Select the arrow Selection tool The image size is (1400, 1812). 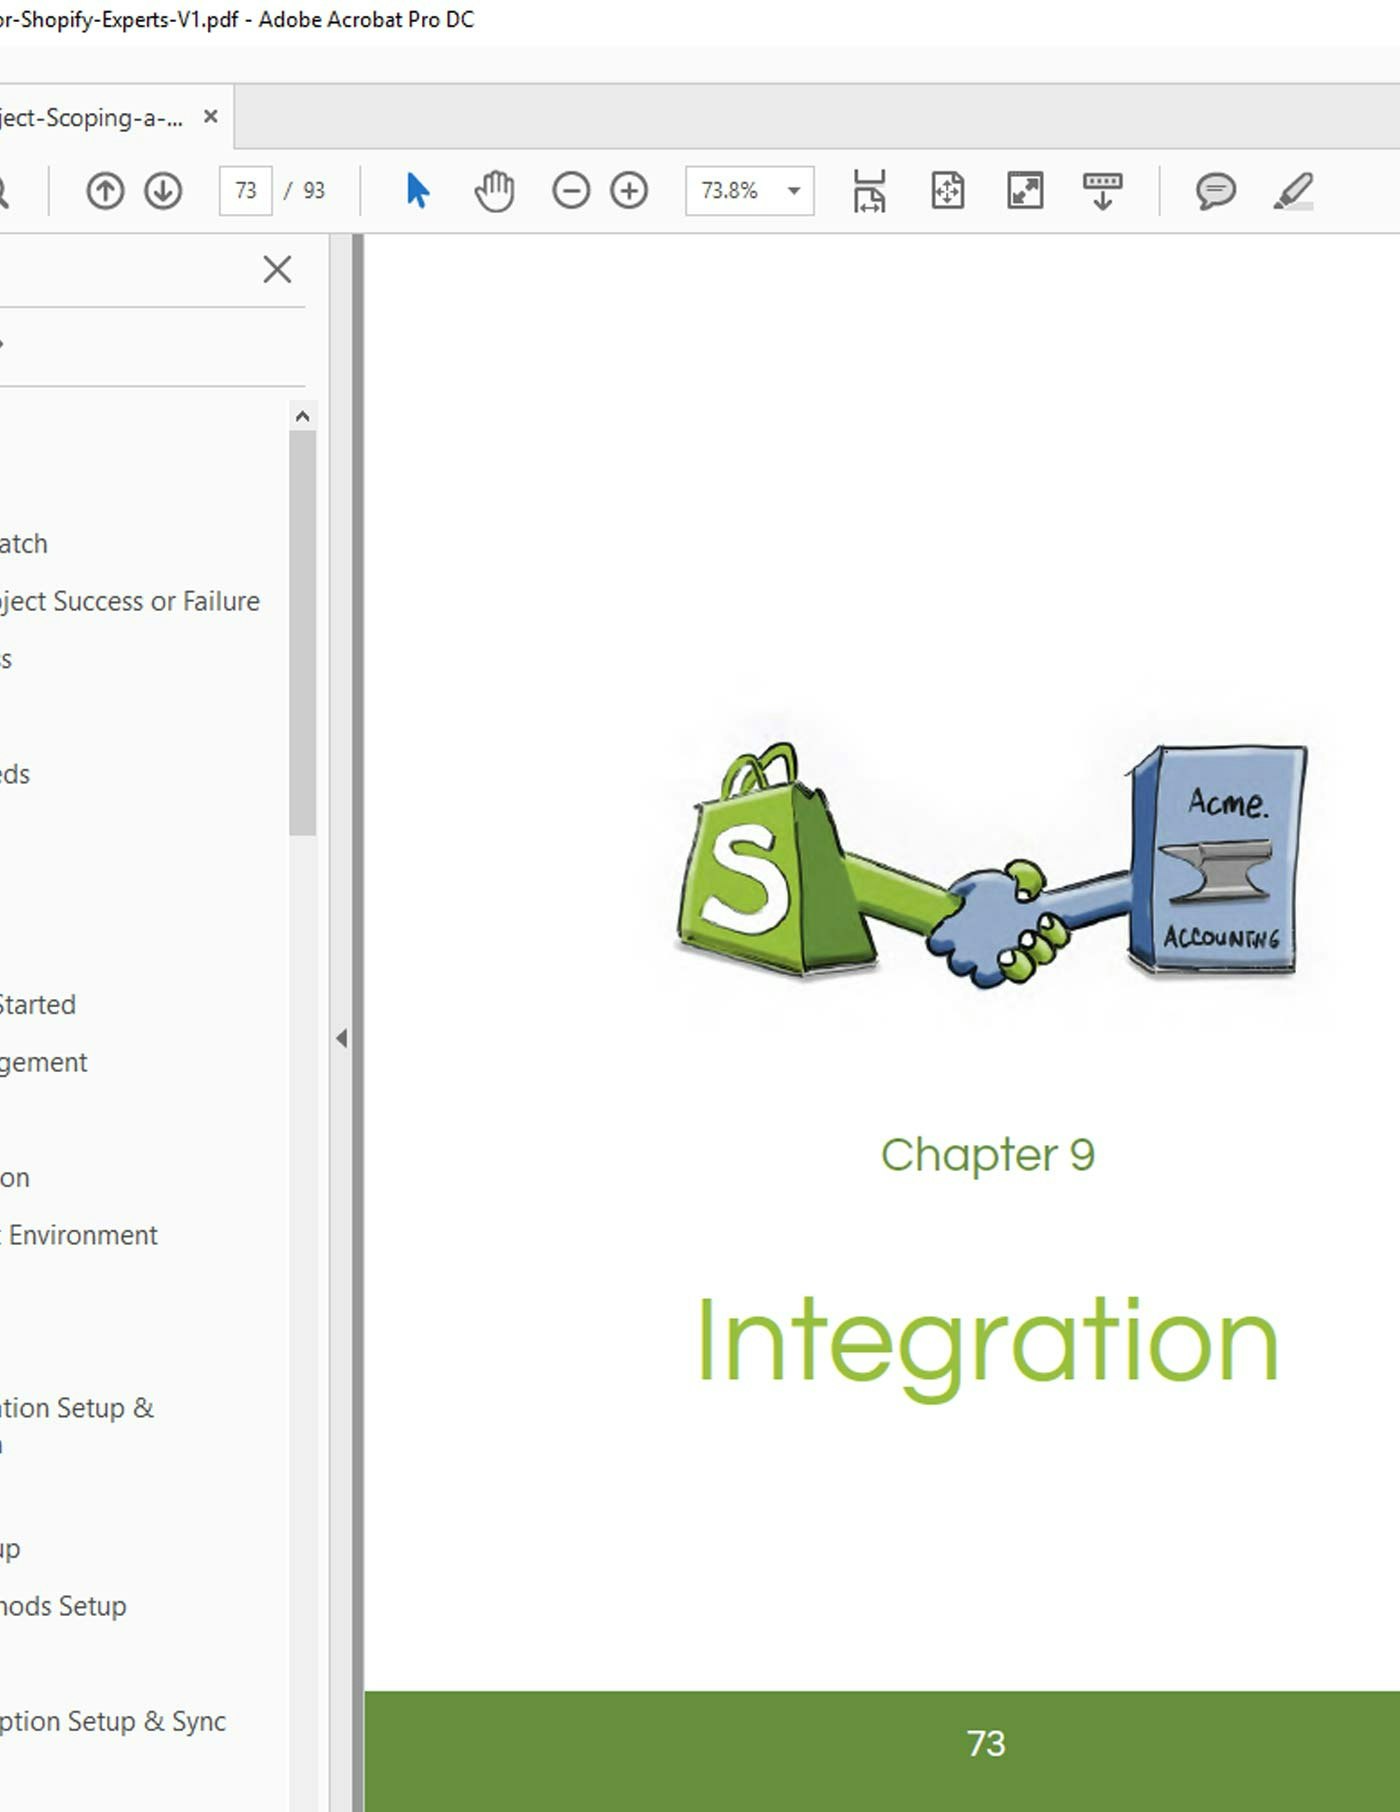pos(418,190)
